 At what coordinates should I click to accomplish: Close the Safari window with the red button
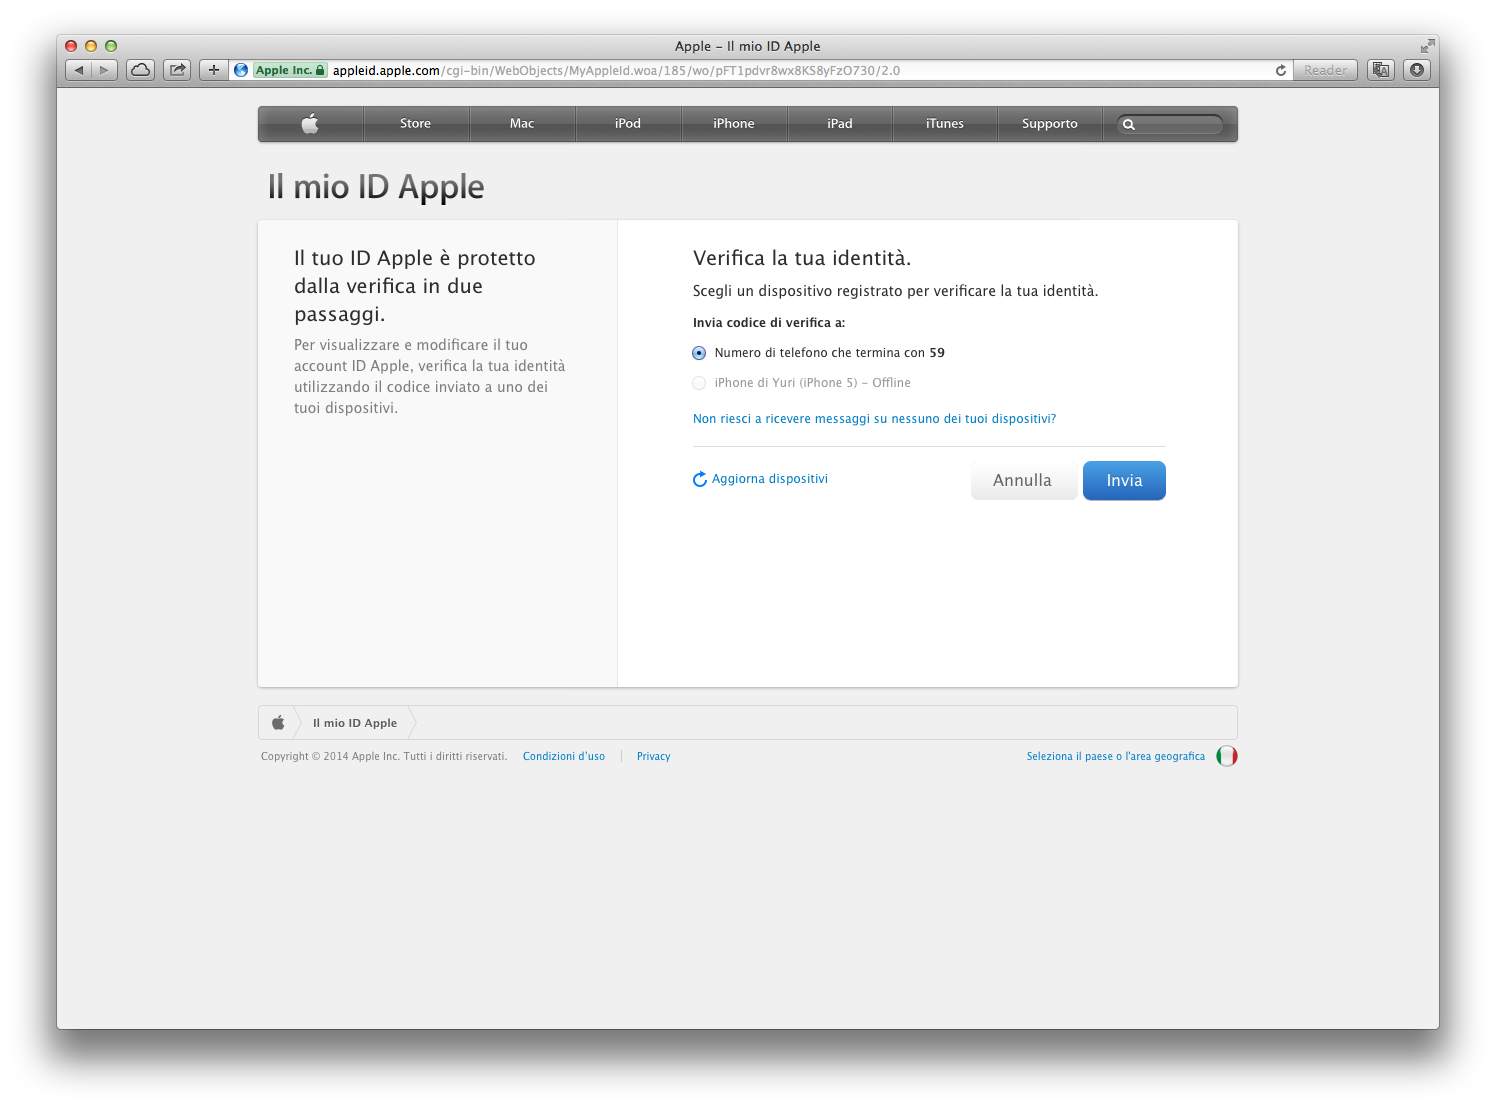coord(71,46)
